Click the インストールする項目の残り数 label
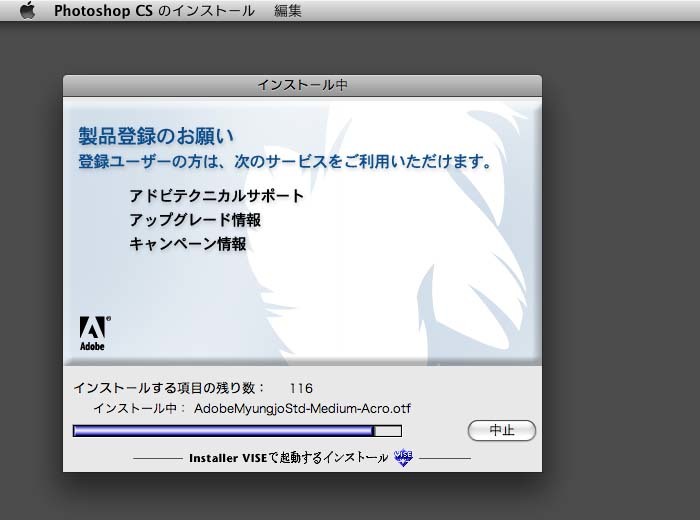Image resolution: width=700 pixels, height=520 pixels. pos(170,388)
